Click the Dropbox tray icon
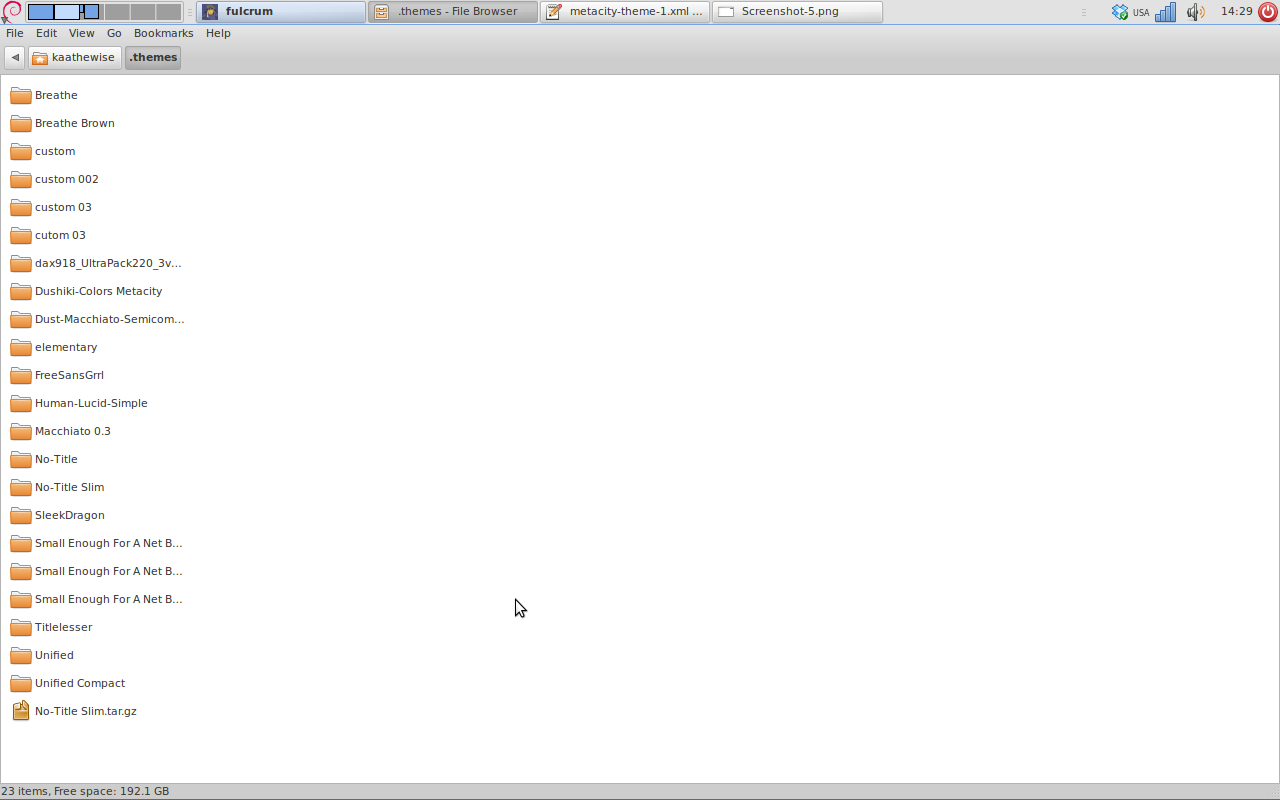The width and height of the screenshot is (1280, 800). coord(1120,12)
